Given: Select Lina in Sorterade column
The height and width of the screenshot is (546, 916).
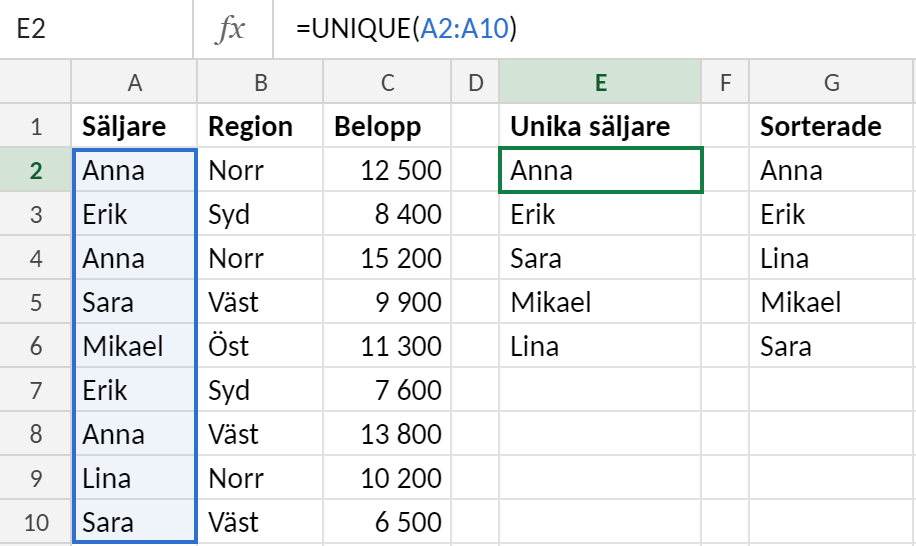Looking at the screenshot, I should pos(832,258).
